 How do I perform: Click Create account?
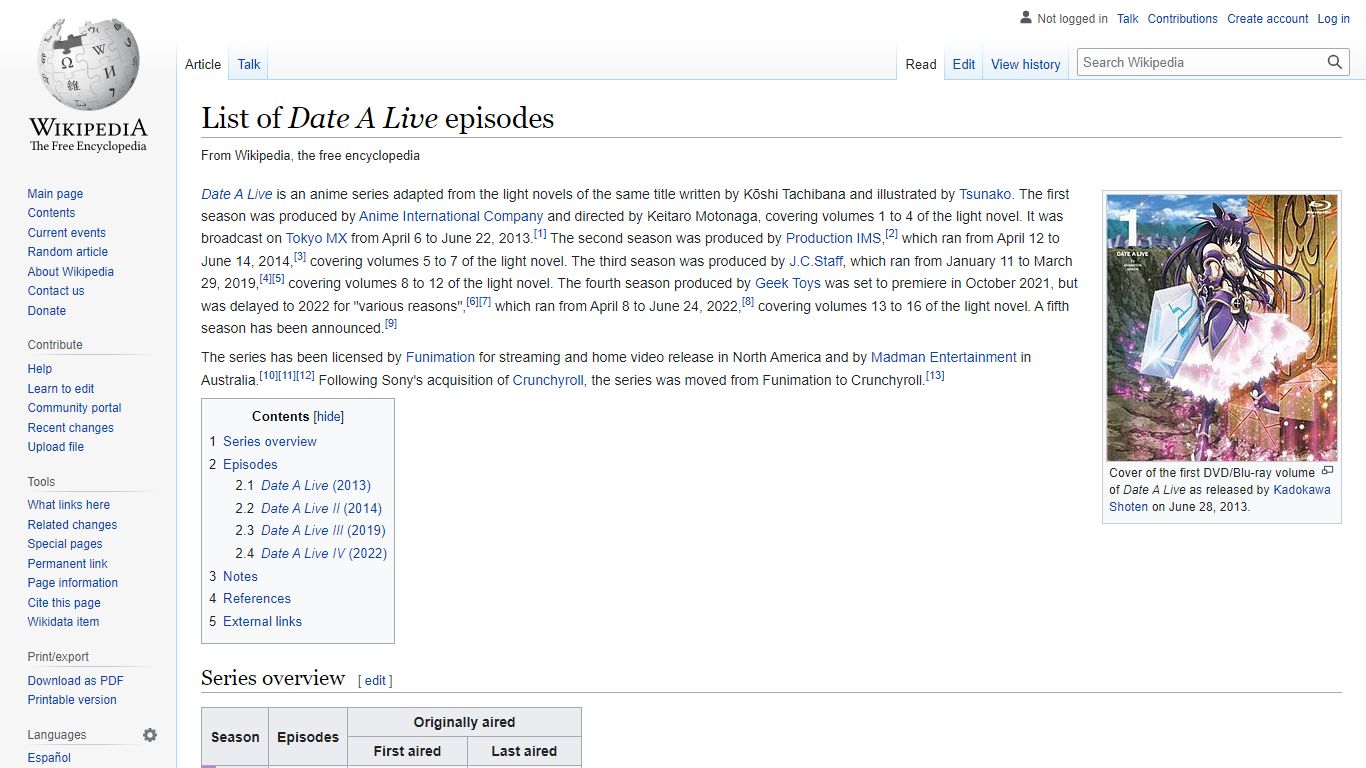click(1268, 19)
